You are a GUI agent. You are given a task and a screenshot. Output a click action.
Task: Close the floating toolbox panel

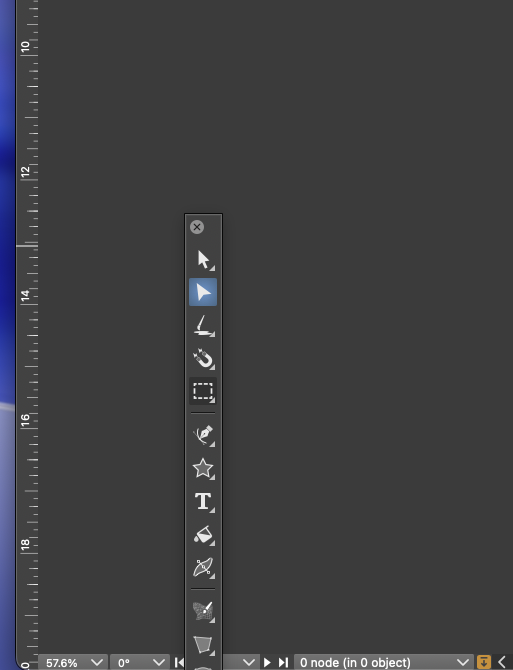pos(197,227)
